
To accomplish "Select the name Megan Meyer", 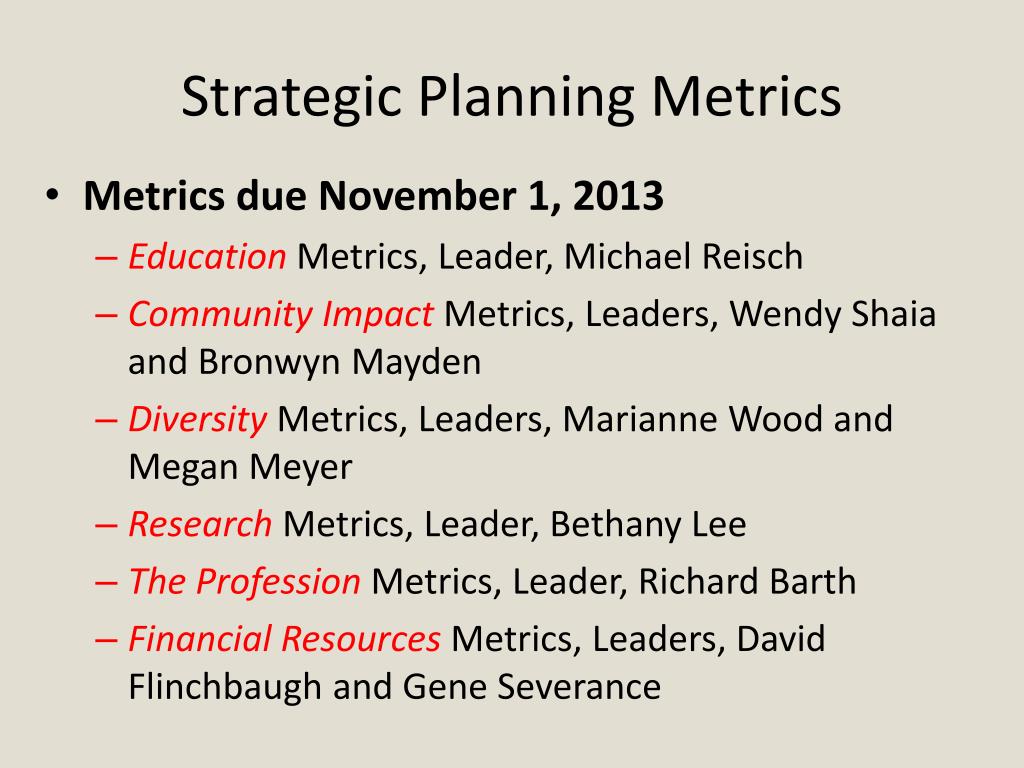I will pos(240,468).
